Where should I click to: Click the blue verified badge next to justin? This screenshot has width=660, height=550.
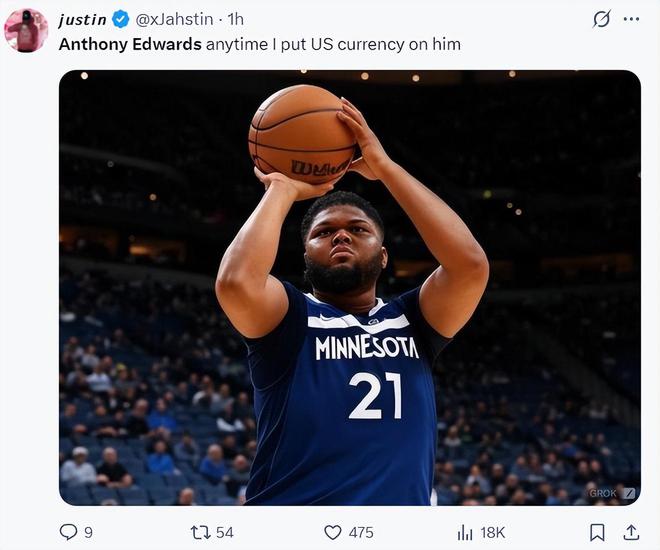coord(121,19)
